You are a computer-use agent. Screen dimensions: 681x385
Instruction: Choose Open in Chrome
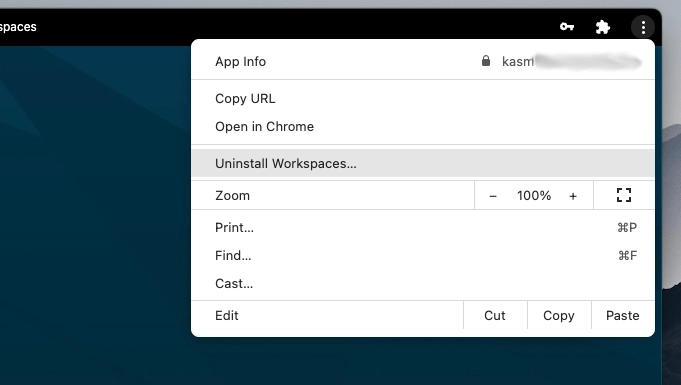pyautogui.click(x=423, y=126)
